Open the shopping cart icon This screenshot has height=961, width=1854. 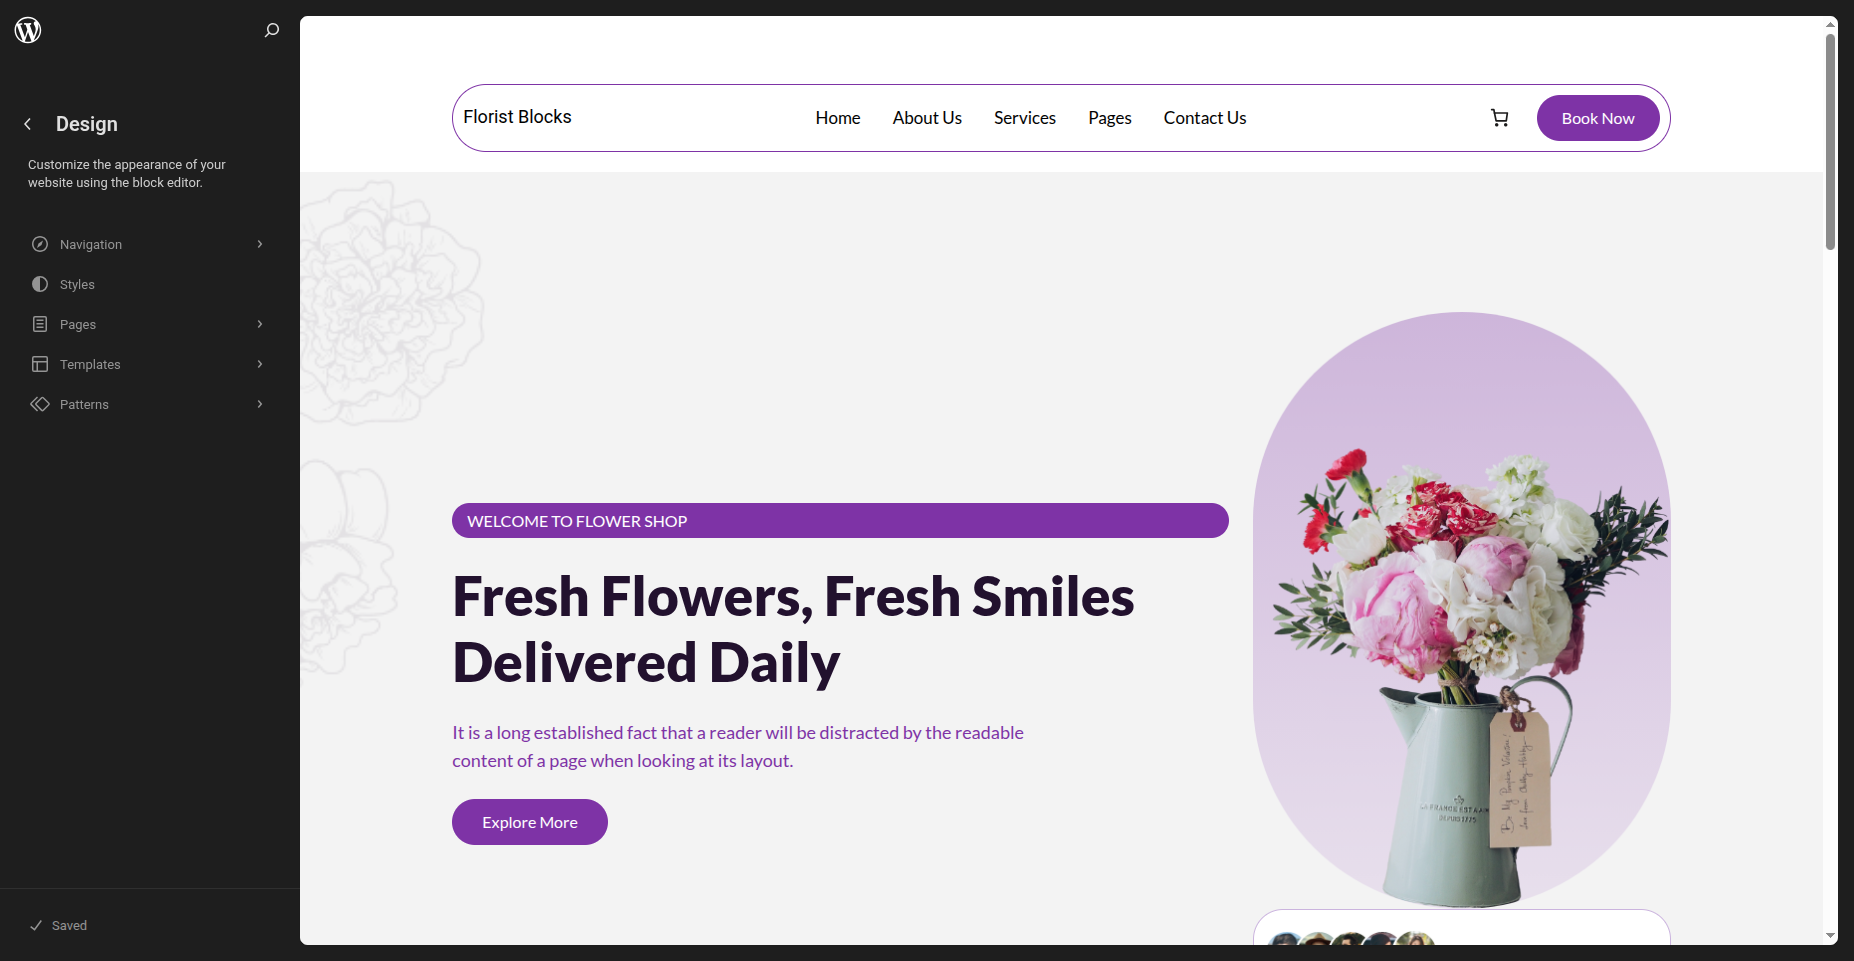(x=1499, y=118)
